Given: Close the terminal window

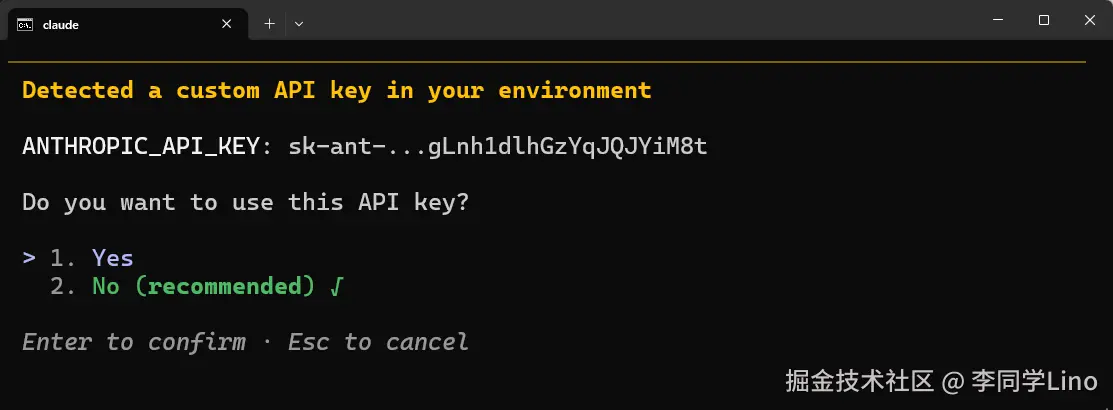Looking at the screenshot, I should 1089,20.
